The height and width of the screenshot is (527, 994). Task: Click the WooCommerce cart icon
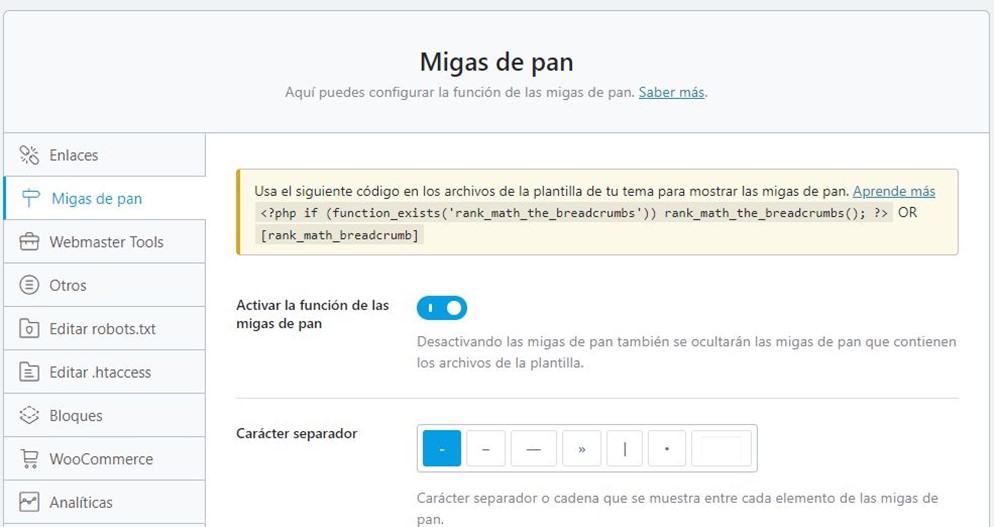click(30, 459)
